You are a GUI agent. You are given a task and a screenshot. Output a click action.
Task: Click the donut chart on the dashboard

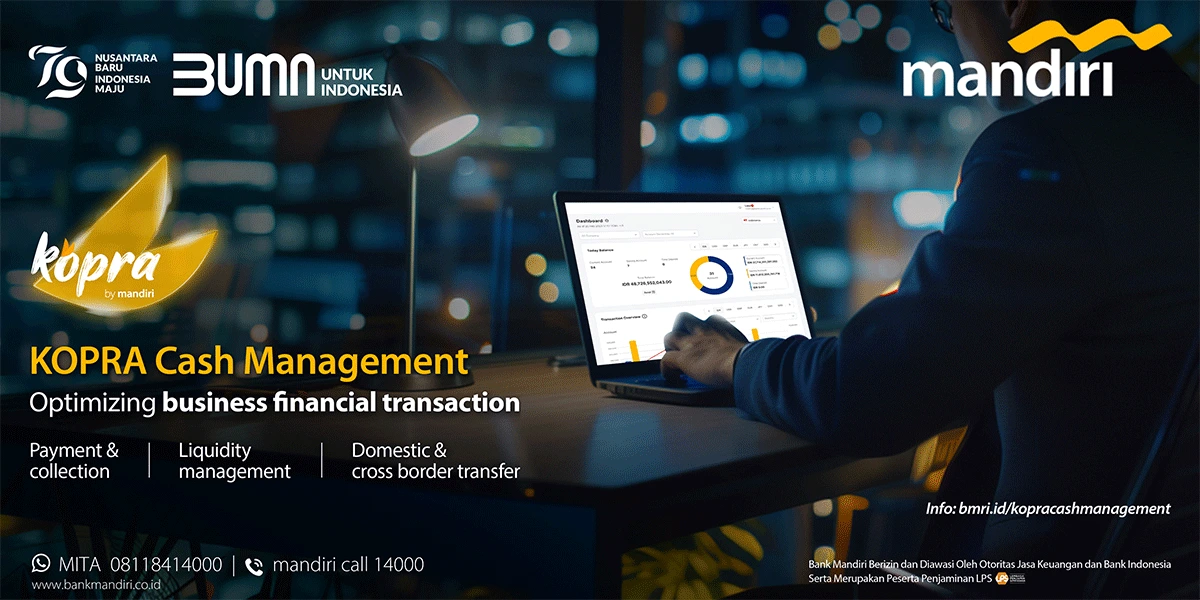[711, 274]
